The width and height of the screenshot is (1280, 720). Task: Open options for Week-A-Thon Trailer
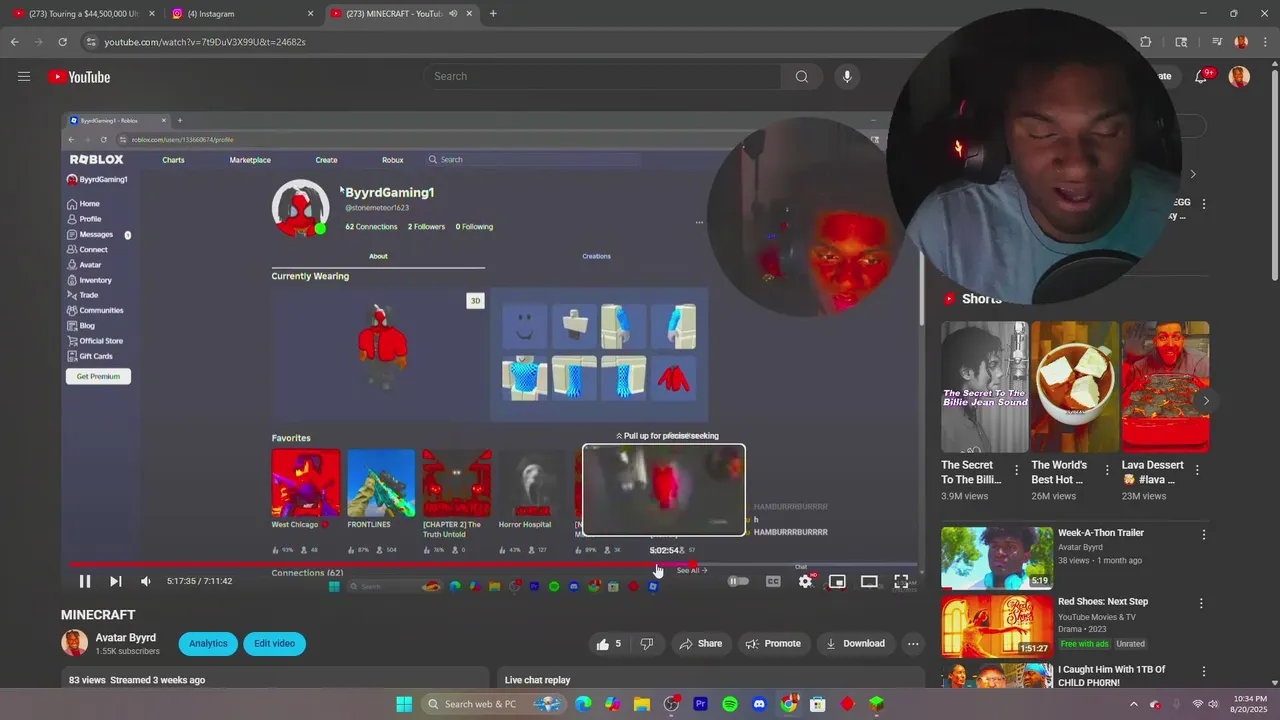point(1203,535)
